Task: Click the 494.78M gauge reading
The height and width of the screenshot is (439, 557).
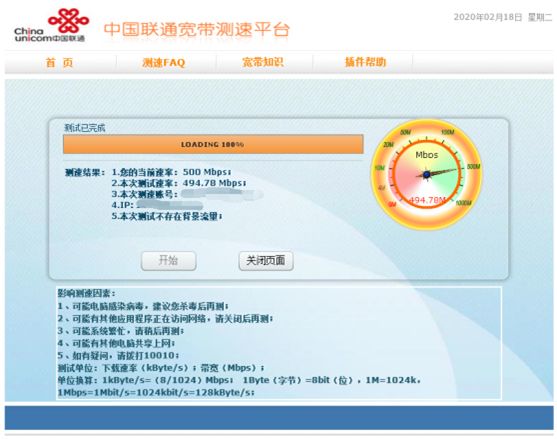Action: pos(427,200)
